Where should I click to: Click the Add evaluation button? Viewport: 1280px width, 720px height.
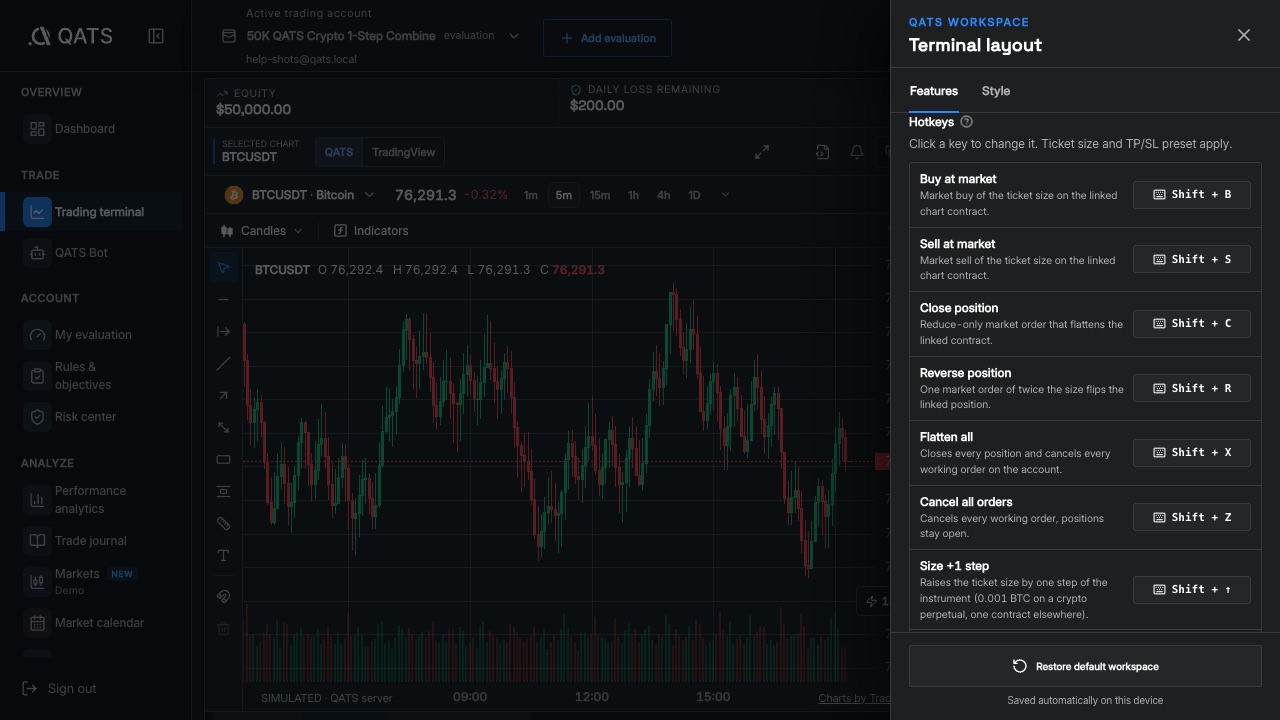pos(607,38)
